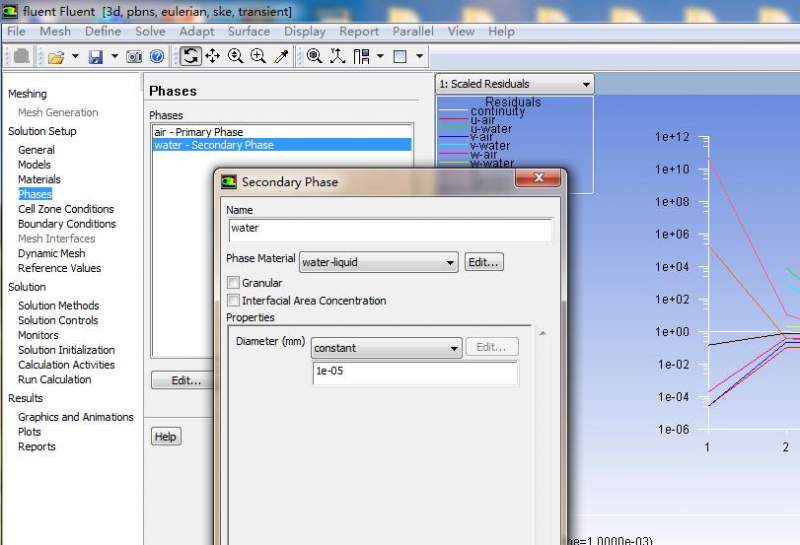Image resolution: width=800 pixels, height=545 pixels.
Task: Open Run Calculation
Action: point(55,380)
